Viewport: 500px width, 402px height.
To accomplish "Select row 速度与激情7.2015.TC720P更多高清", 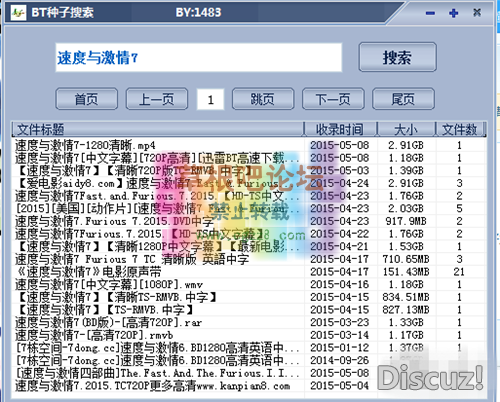I will click(x=249, y=386).
